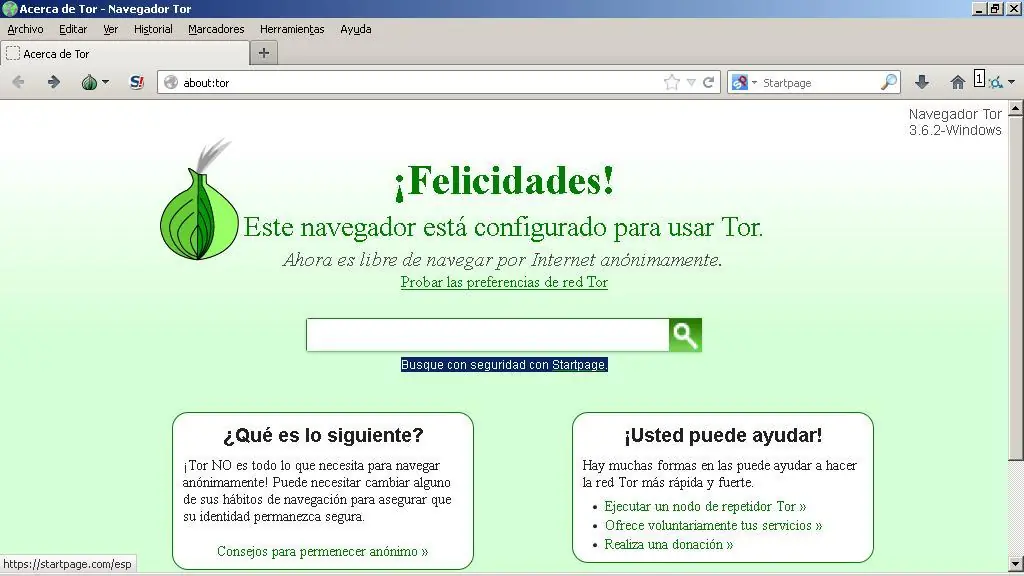Open Realiza una donación link
Viewport: 1024px width, 576px height.
coord(669,544)
